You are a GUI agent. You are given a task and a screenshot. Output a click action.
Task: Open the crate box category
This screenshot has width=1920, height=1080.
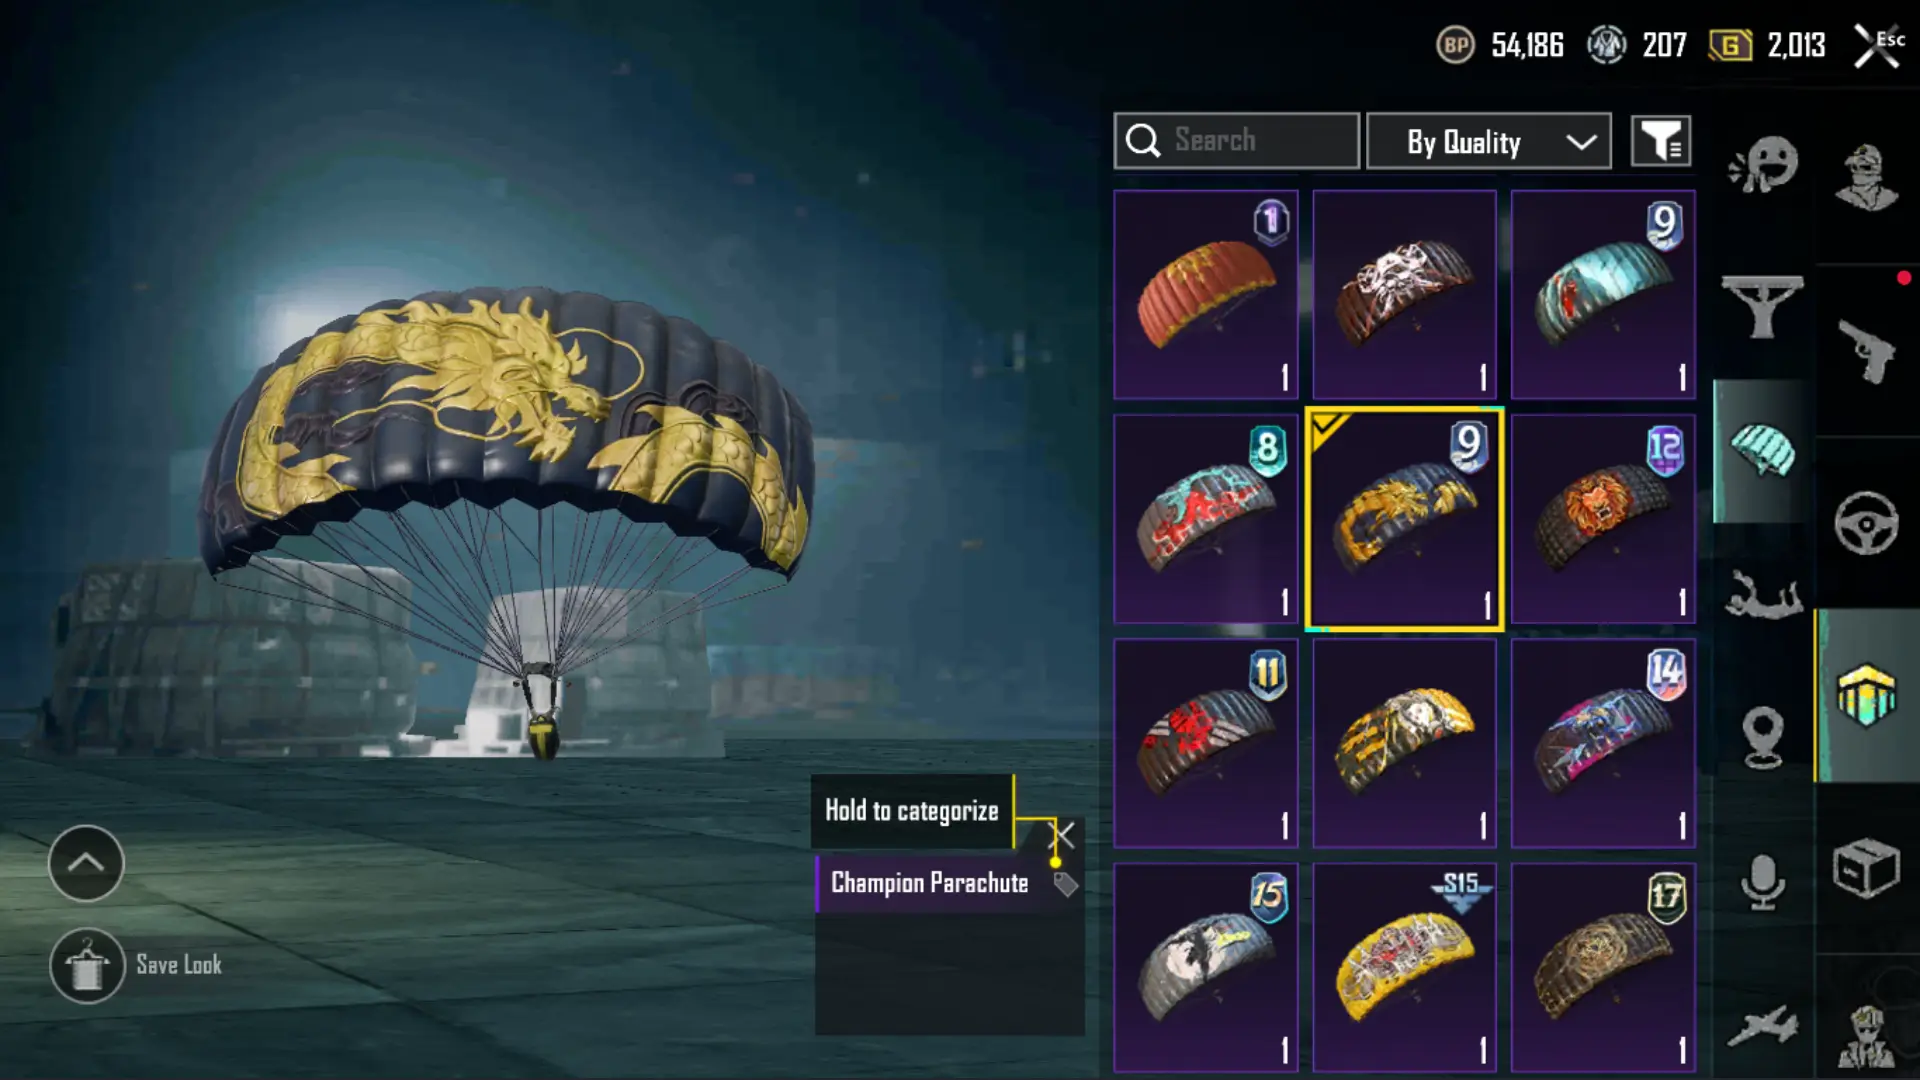(x=1866, y=868)
